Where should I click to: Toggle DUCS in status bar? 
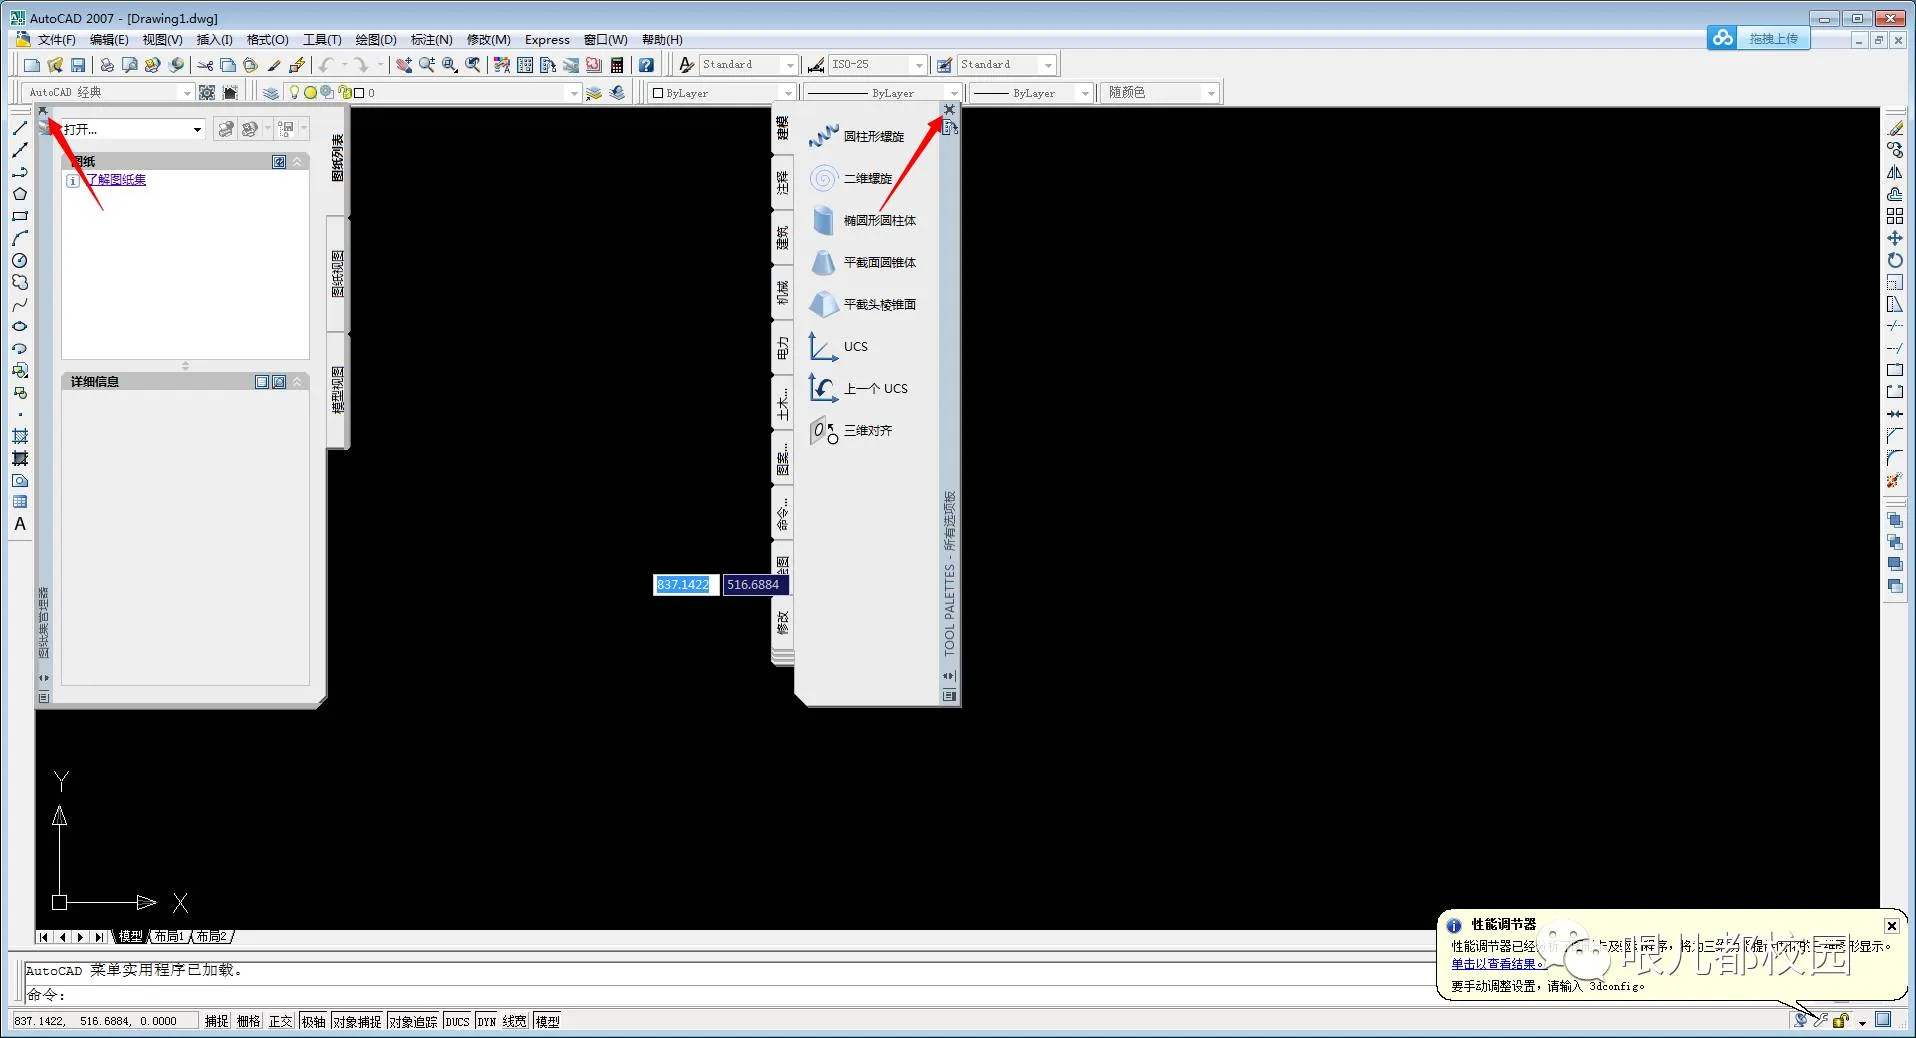457,1021
